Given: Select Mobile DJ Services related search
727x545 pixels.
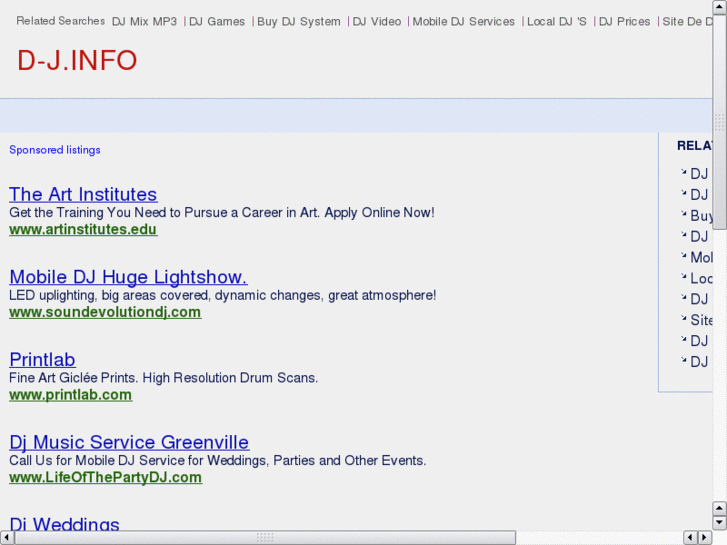Looking at the screenshot, I should [x=464, y=21].
